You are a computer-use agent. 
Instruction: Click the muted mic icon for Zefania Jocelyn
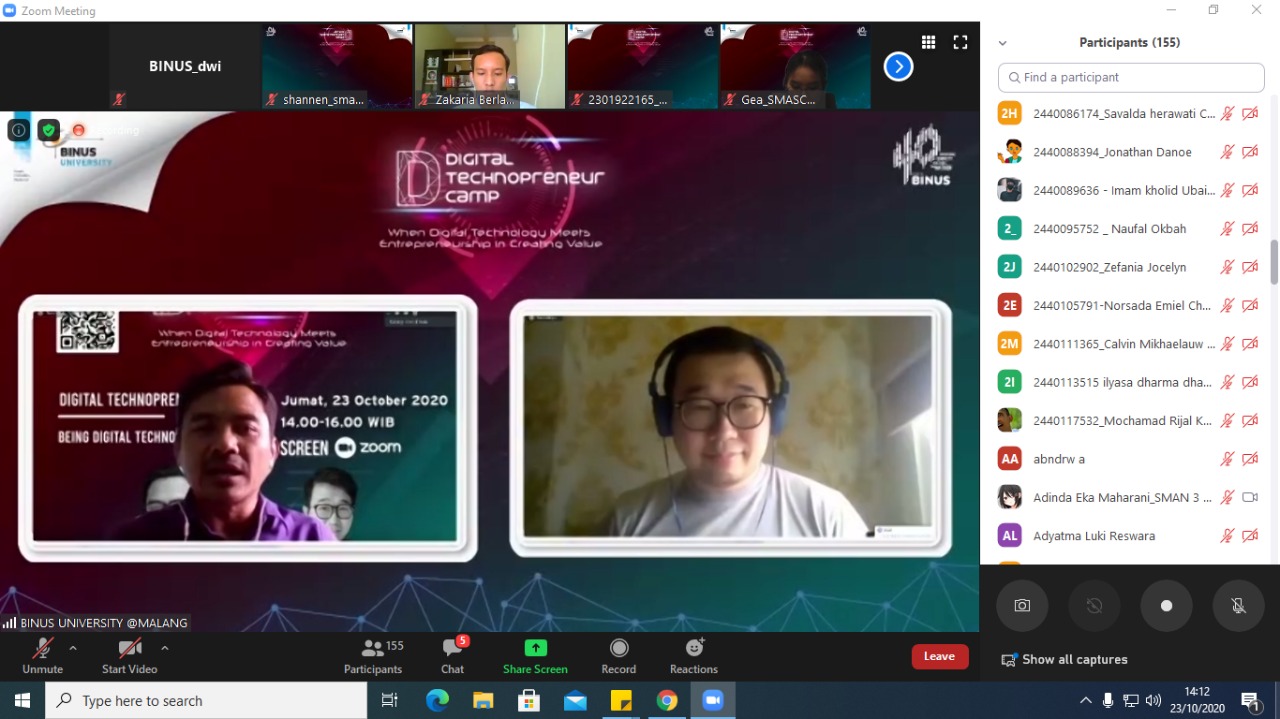click(x=1227, y=267)
